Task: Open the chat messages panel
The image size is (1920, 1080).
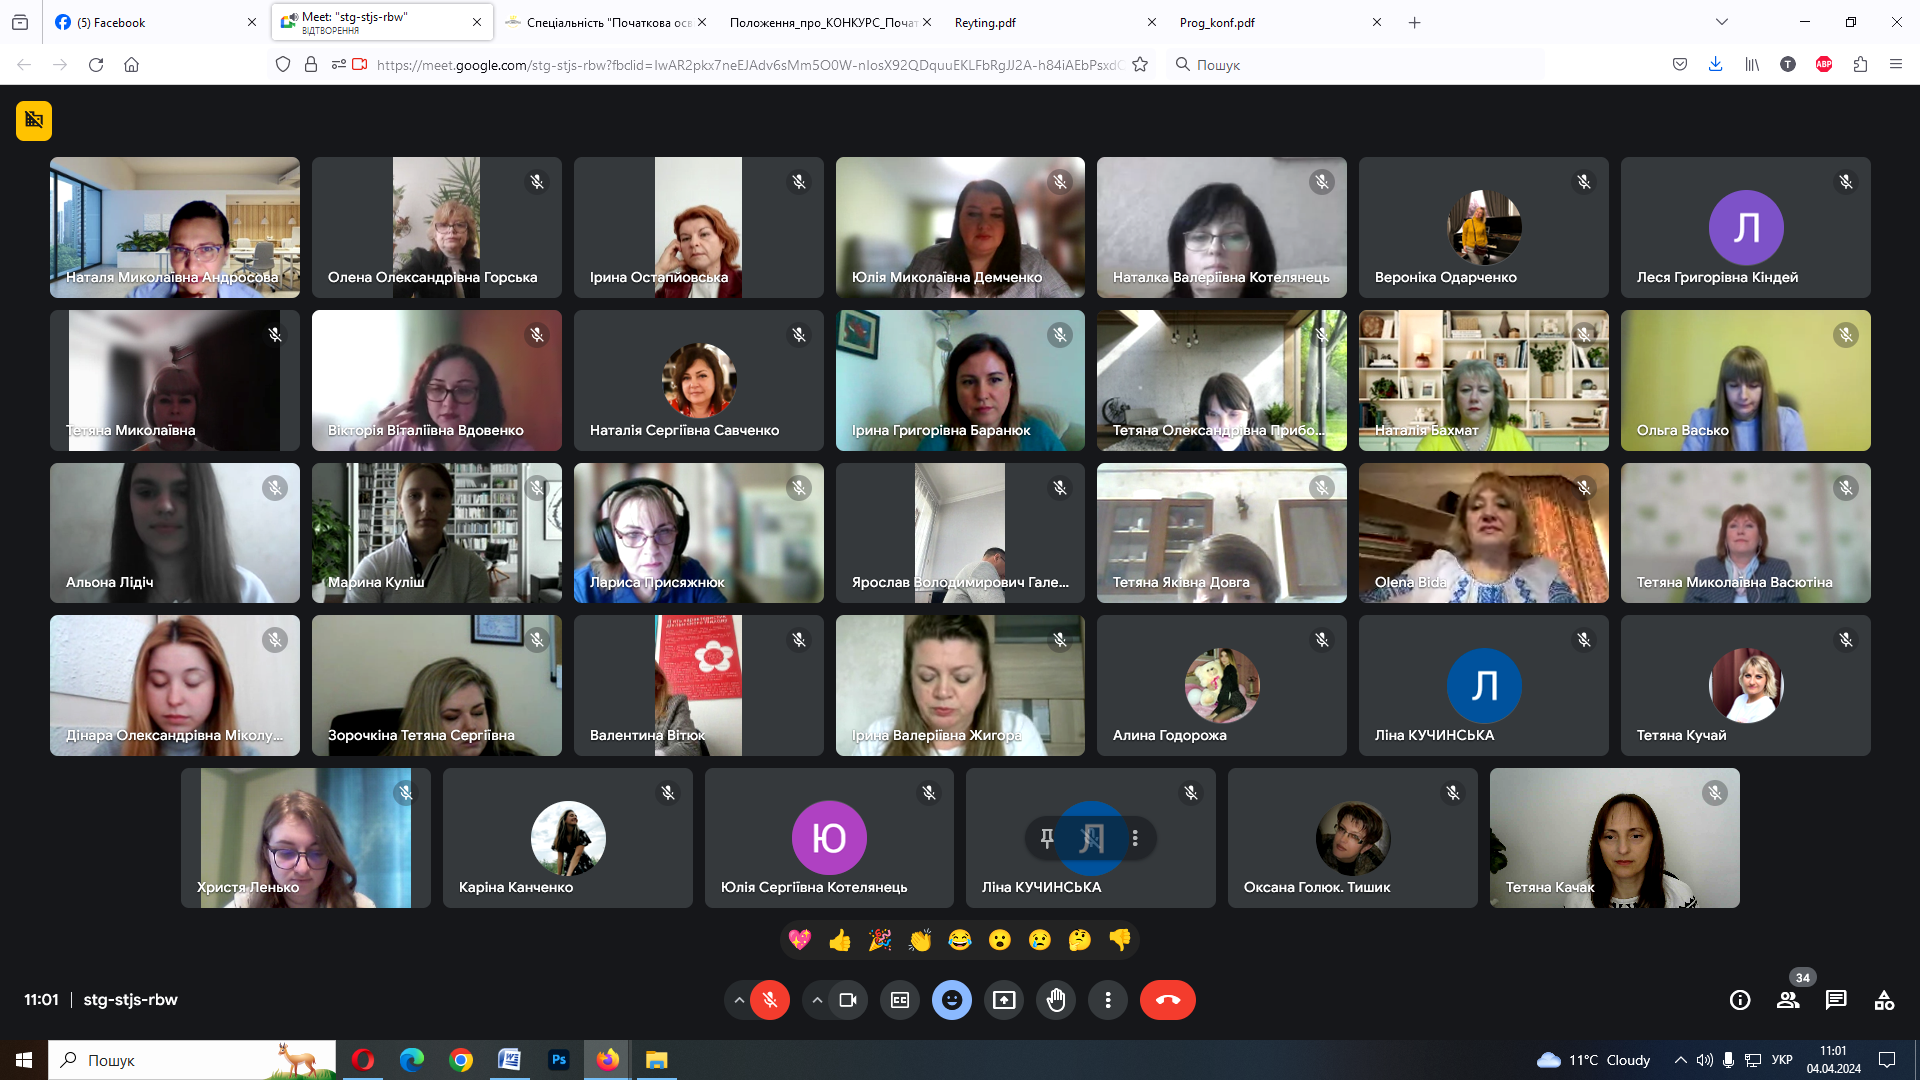Action: pyautogui.click(x=1836, y=1000)
